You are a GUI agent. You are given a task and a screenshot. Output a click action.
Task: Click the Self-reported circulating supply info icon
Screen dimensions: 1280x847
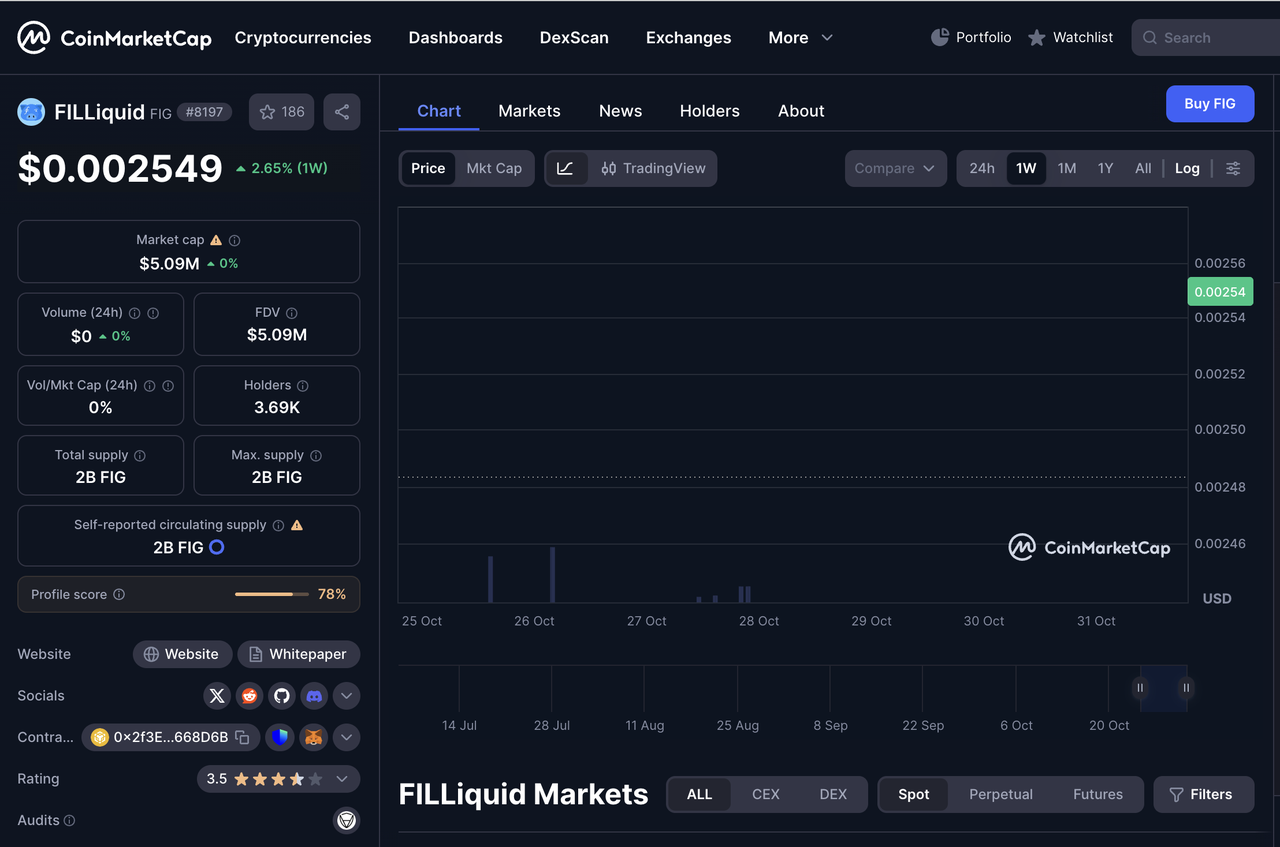point(279,525)
